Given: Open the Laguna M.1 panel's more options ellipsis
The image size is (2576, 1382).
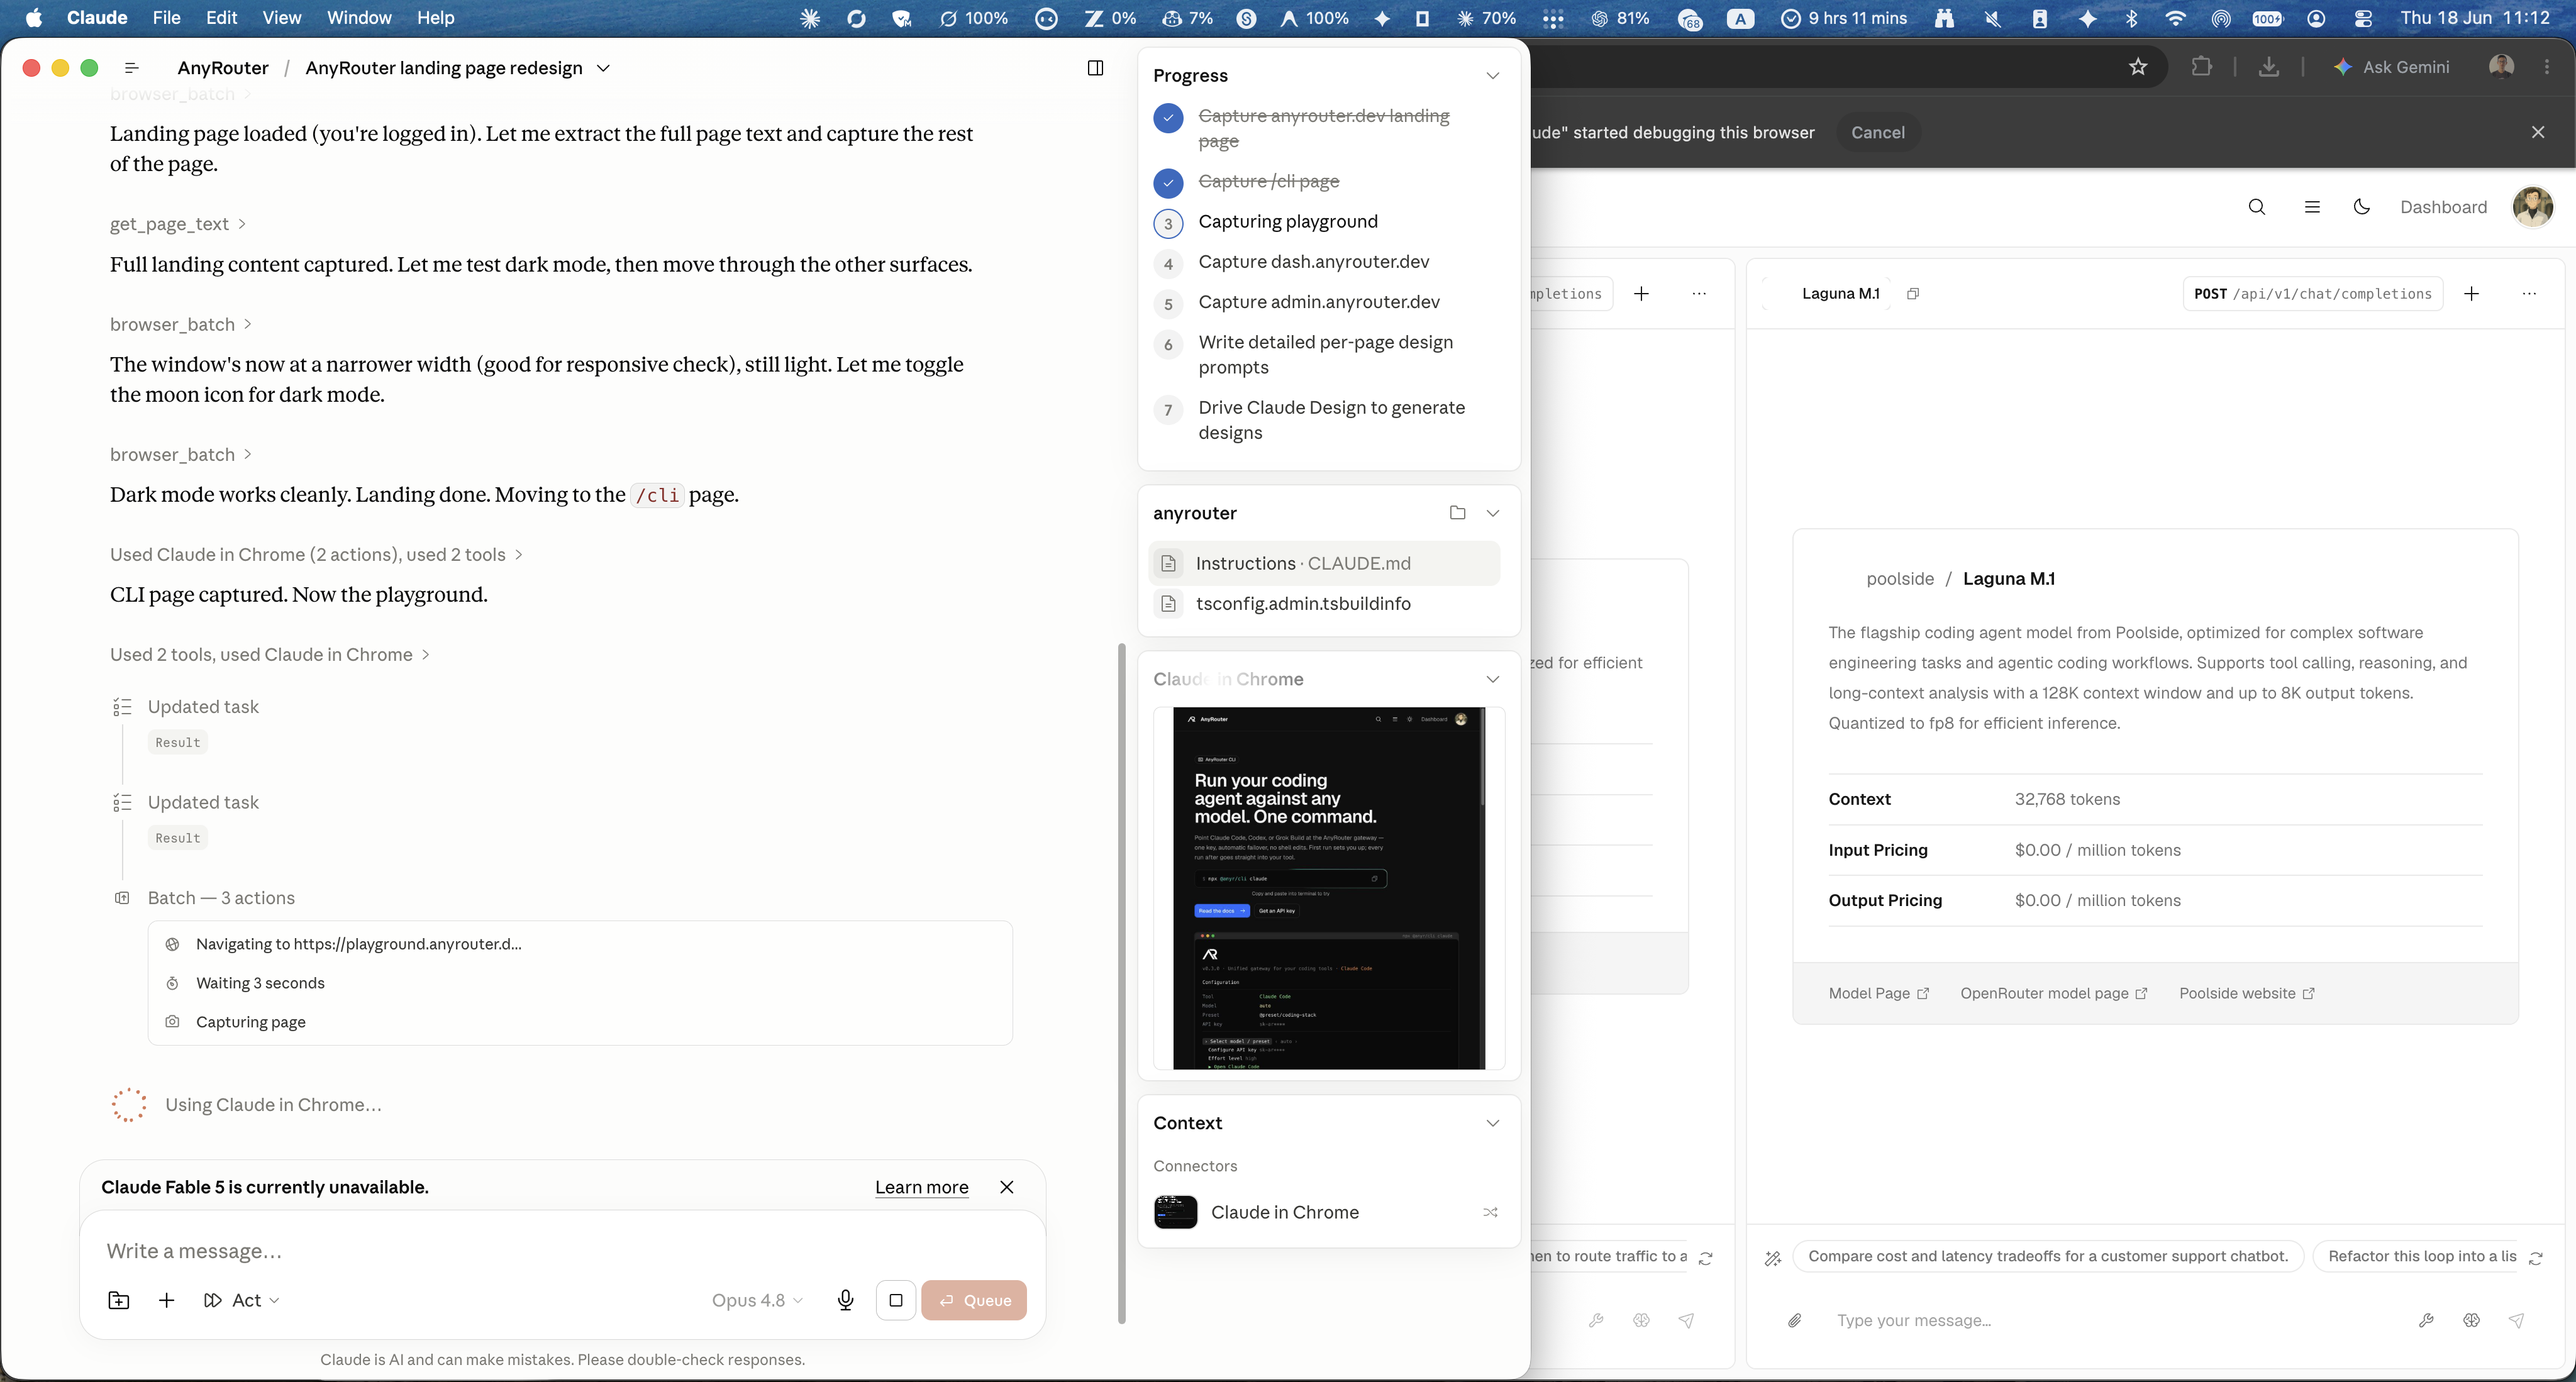Looking at the screenshot, I should (2529, 294).
